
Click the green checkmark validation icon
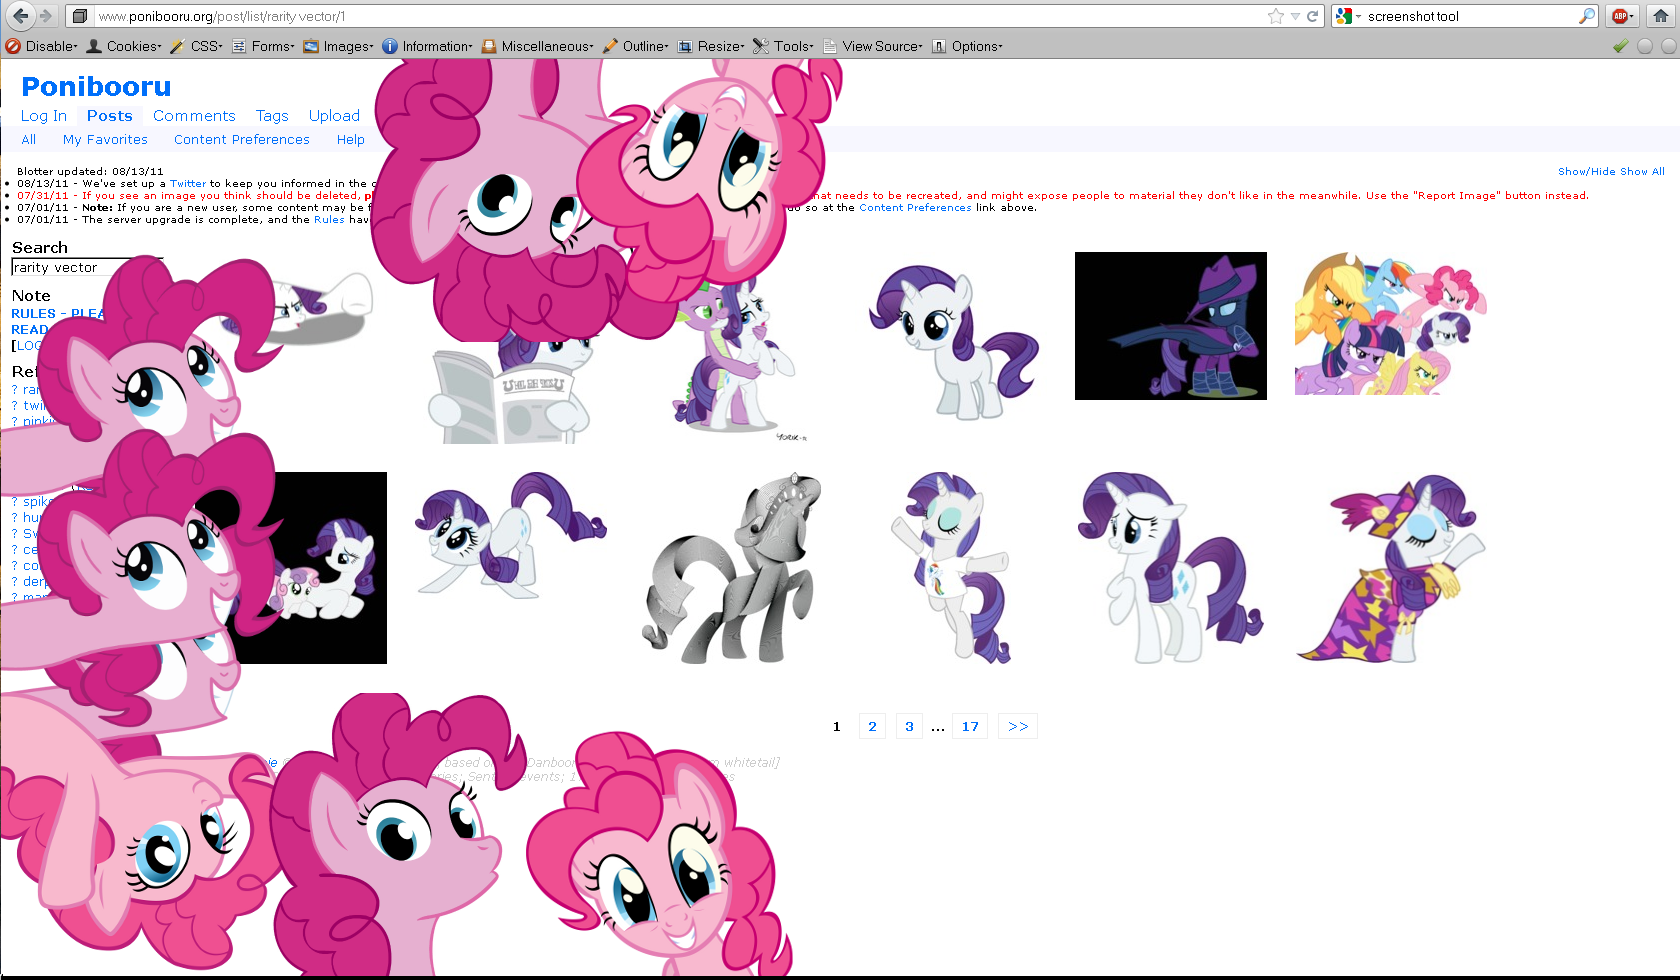pyautogui.click(x=1621, y=46)
